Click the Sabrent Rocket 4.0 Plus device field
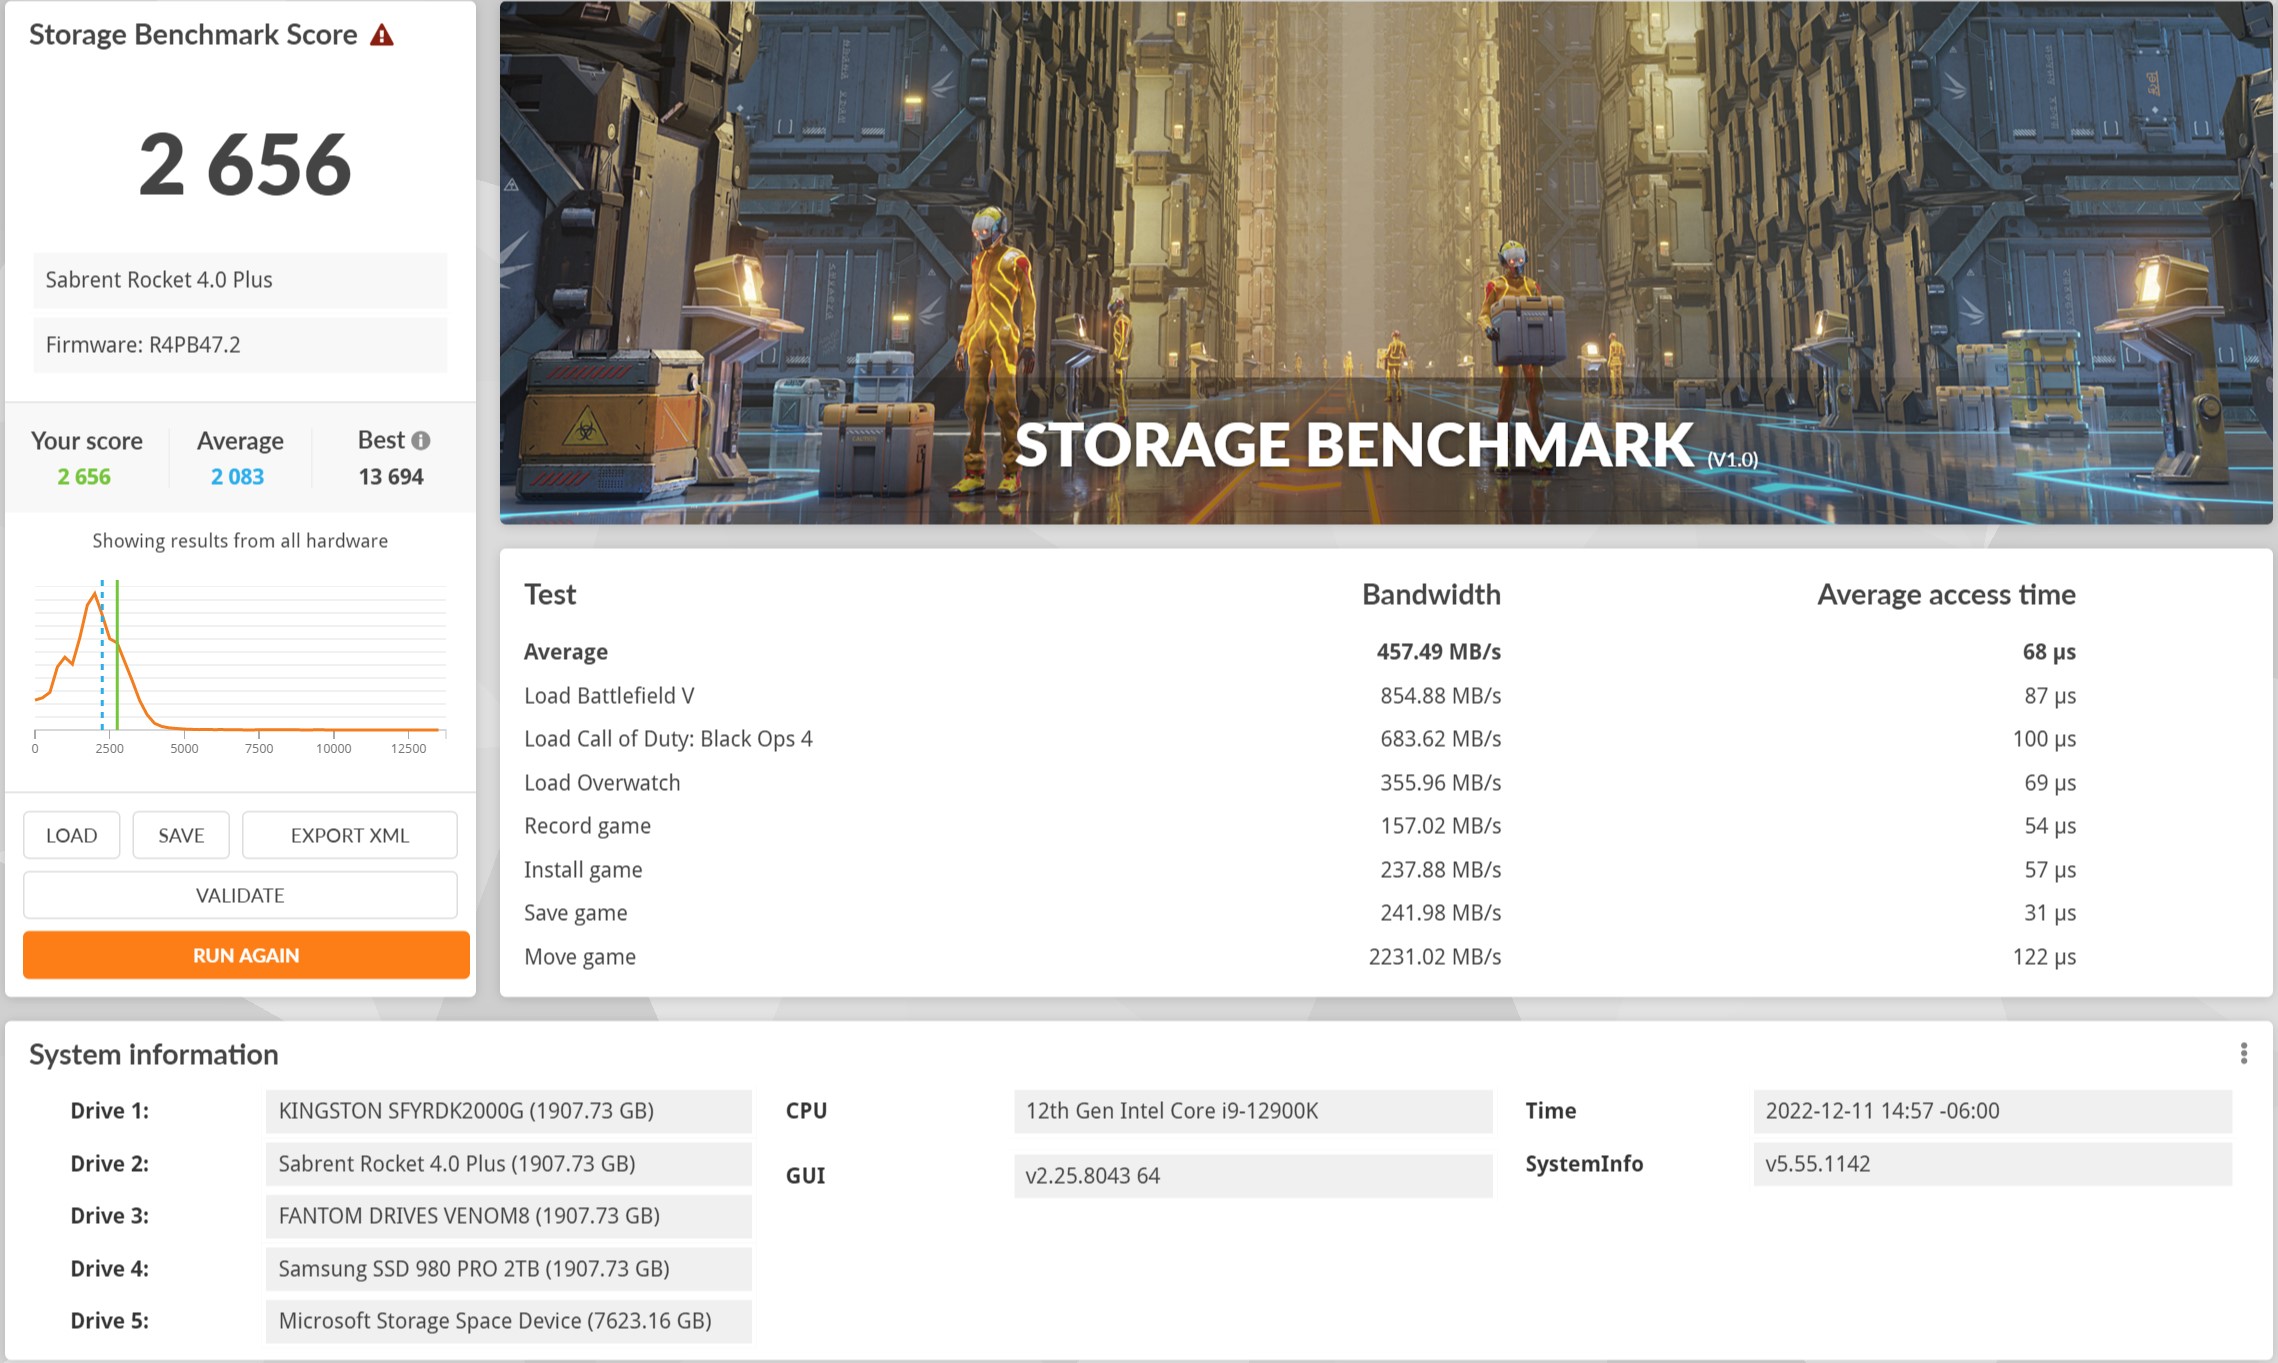The image size is (2278, 1363). (x=240, y=280)
